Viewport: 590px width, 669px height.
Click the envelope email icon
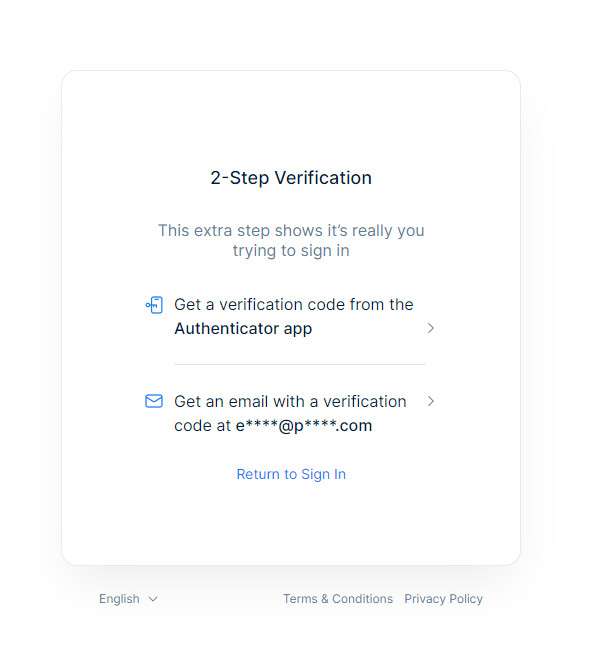point(154,401)
